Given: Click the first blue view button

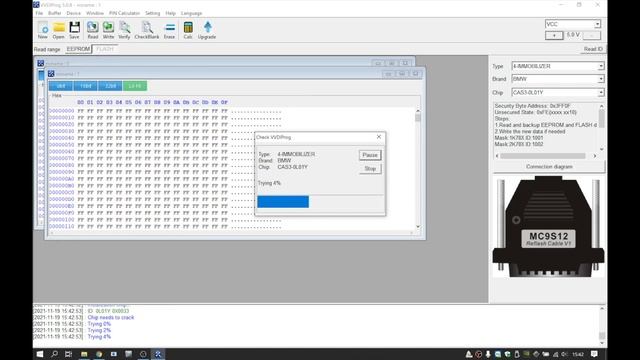Looking at the screenshot, I should click(x=61, y=86).
